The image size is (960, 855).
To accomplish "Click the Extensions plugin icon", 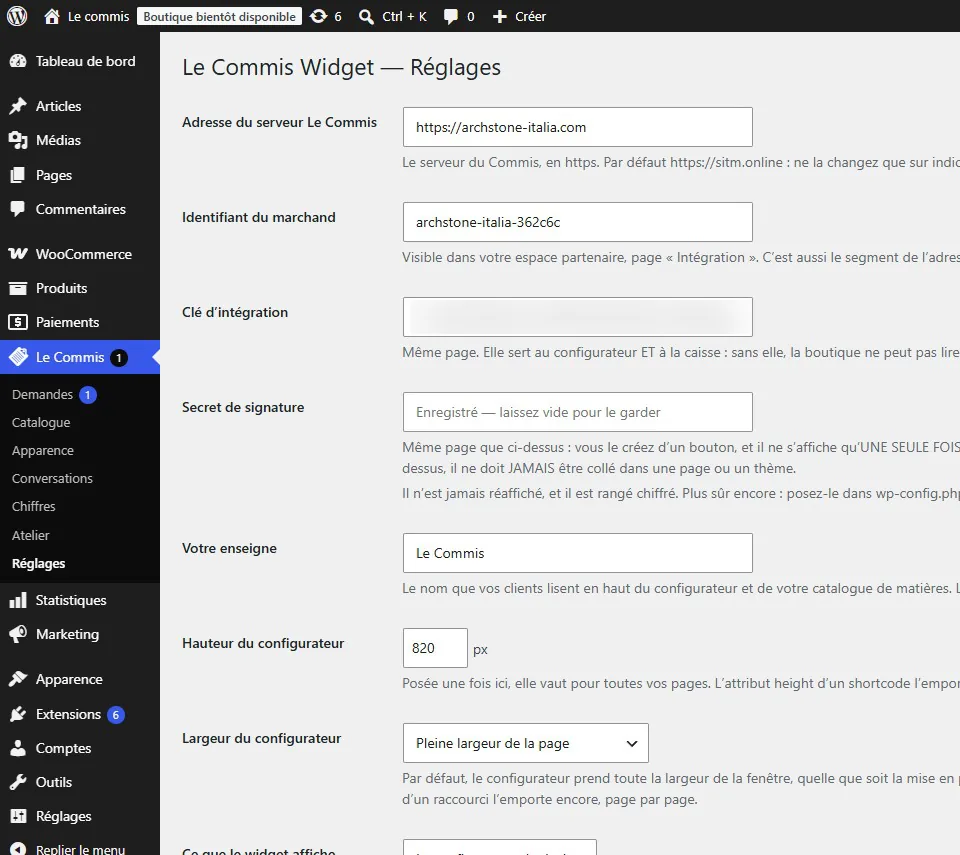I will click(18, 714).
